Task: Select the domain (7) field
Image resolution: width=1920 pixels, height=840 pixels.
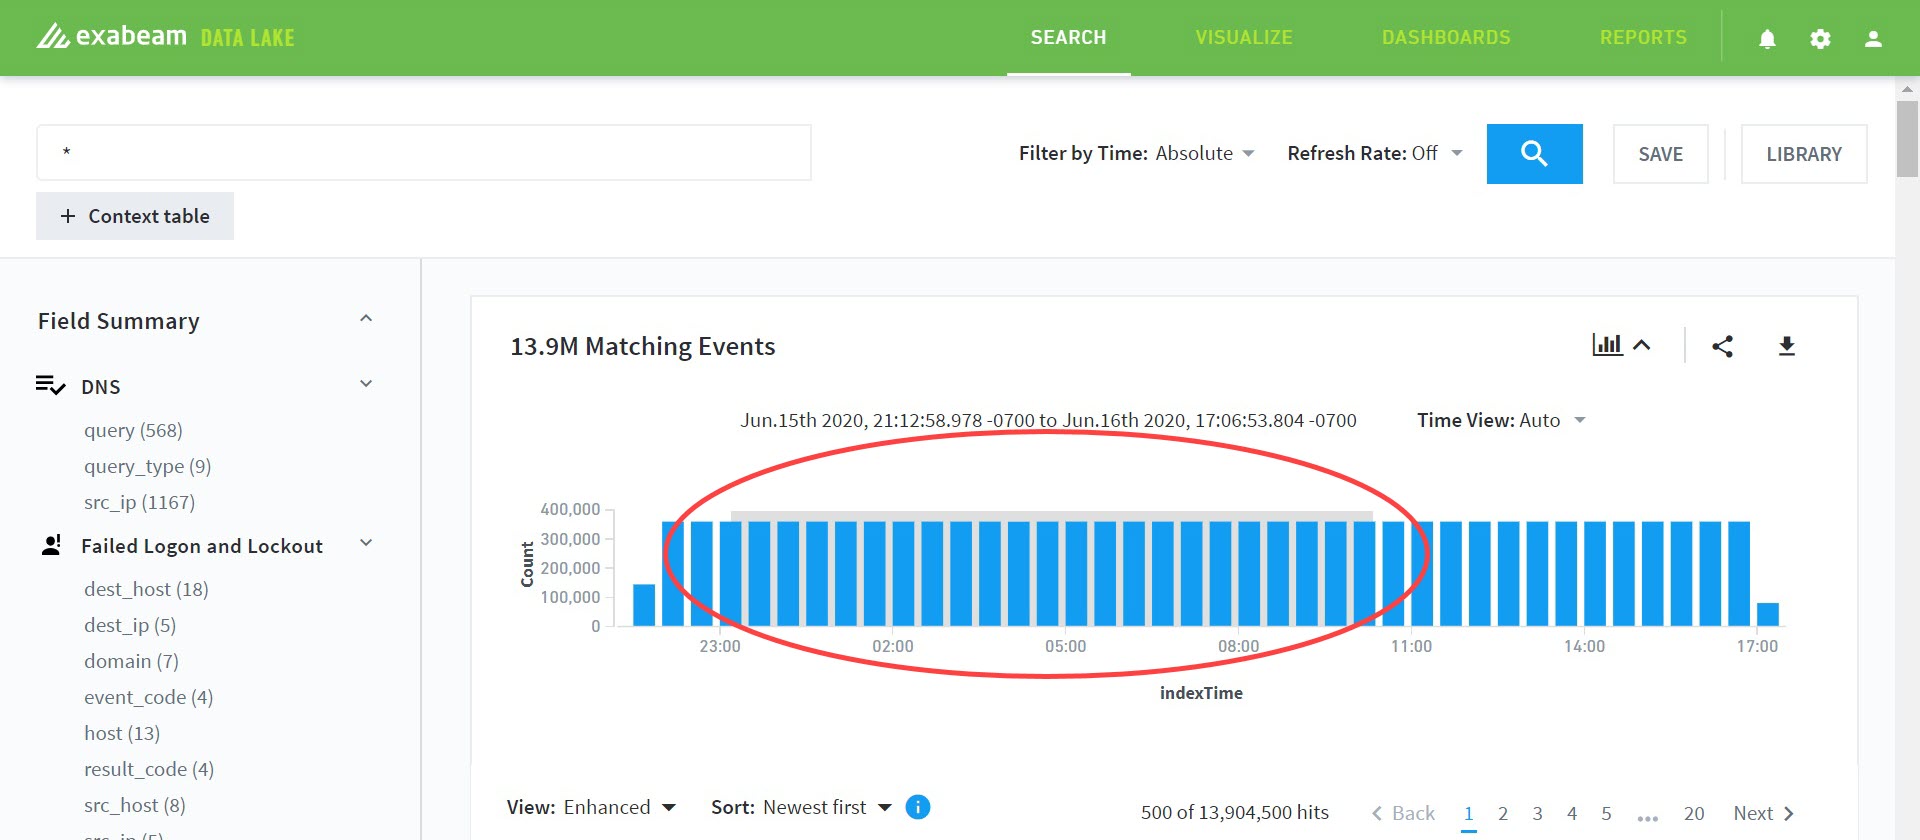Action: [x=131, y=661]
